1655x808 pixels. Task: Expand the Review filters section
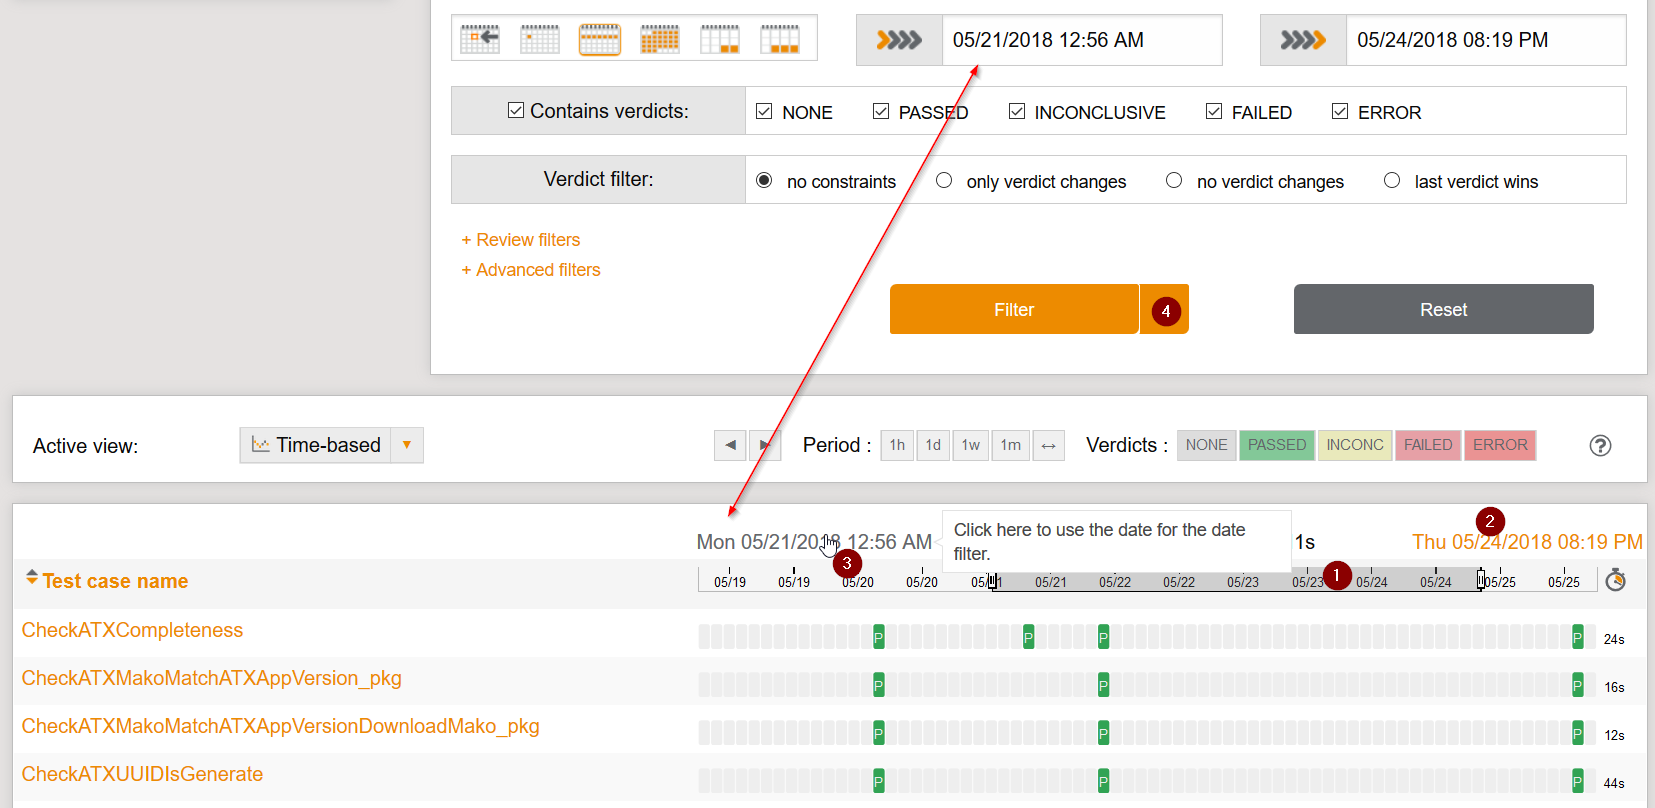[520, 240]
